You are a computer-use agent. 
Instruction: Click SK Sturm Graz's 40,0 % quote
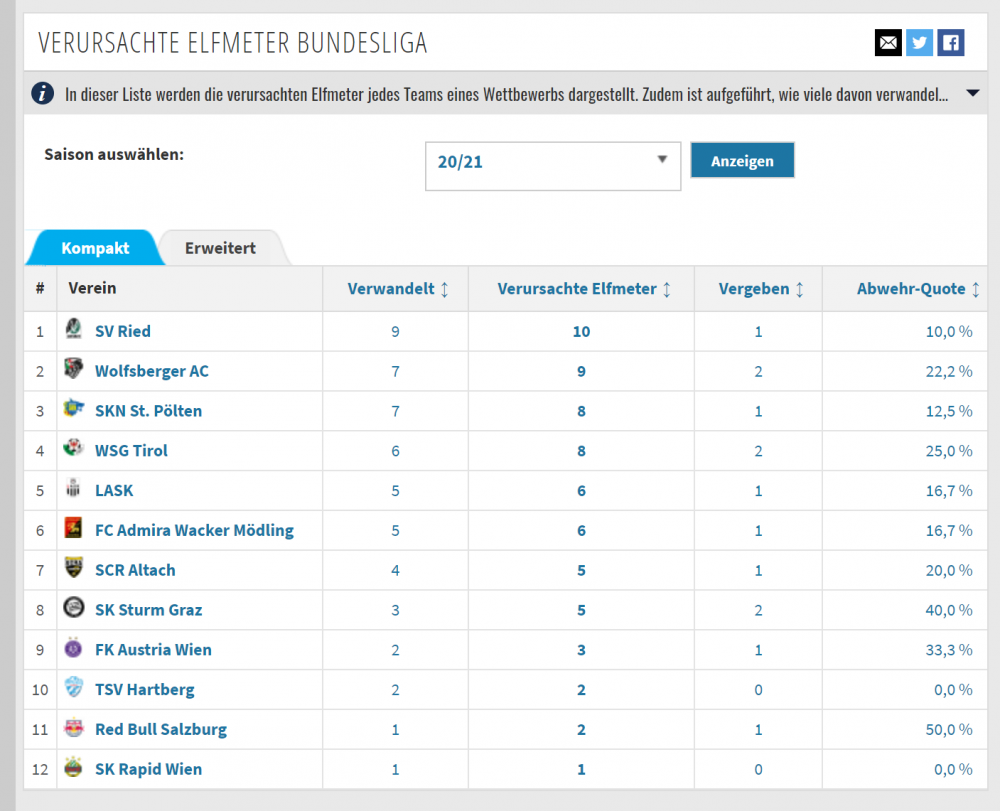tap(949, 610)
